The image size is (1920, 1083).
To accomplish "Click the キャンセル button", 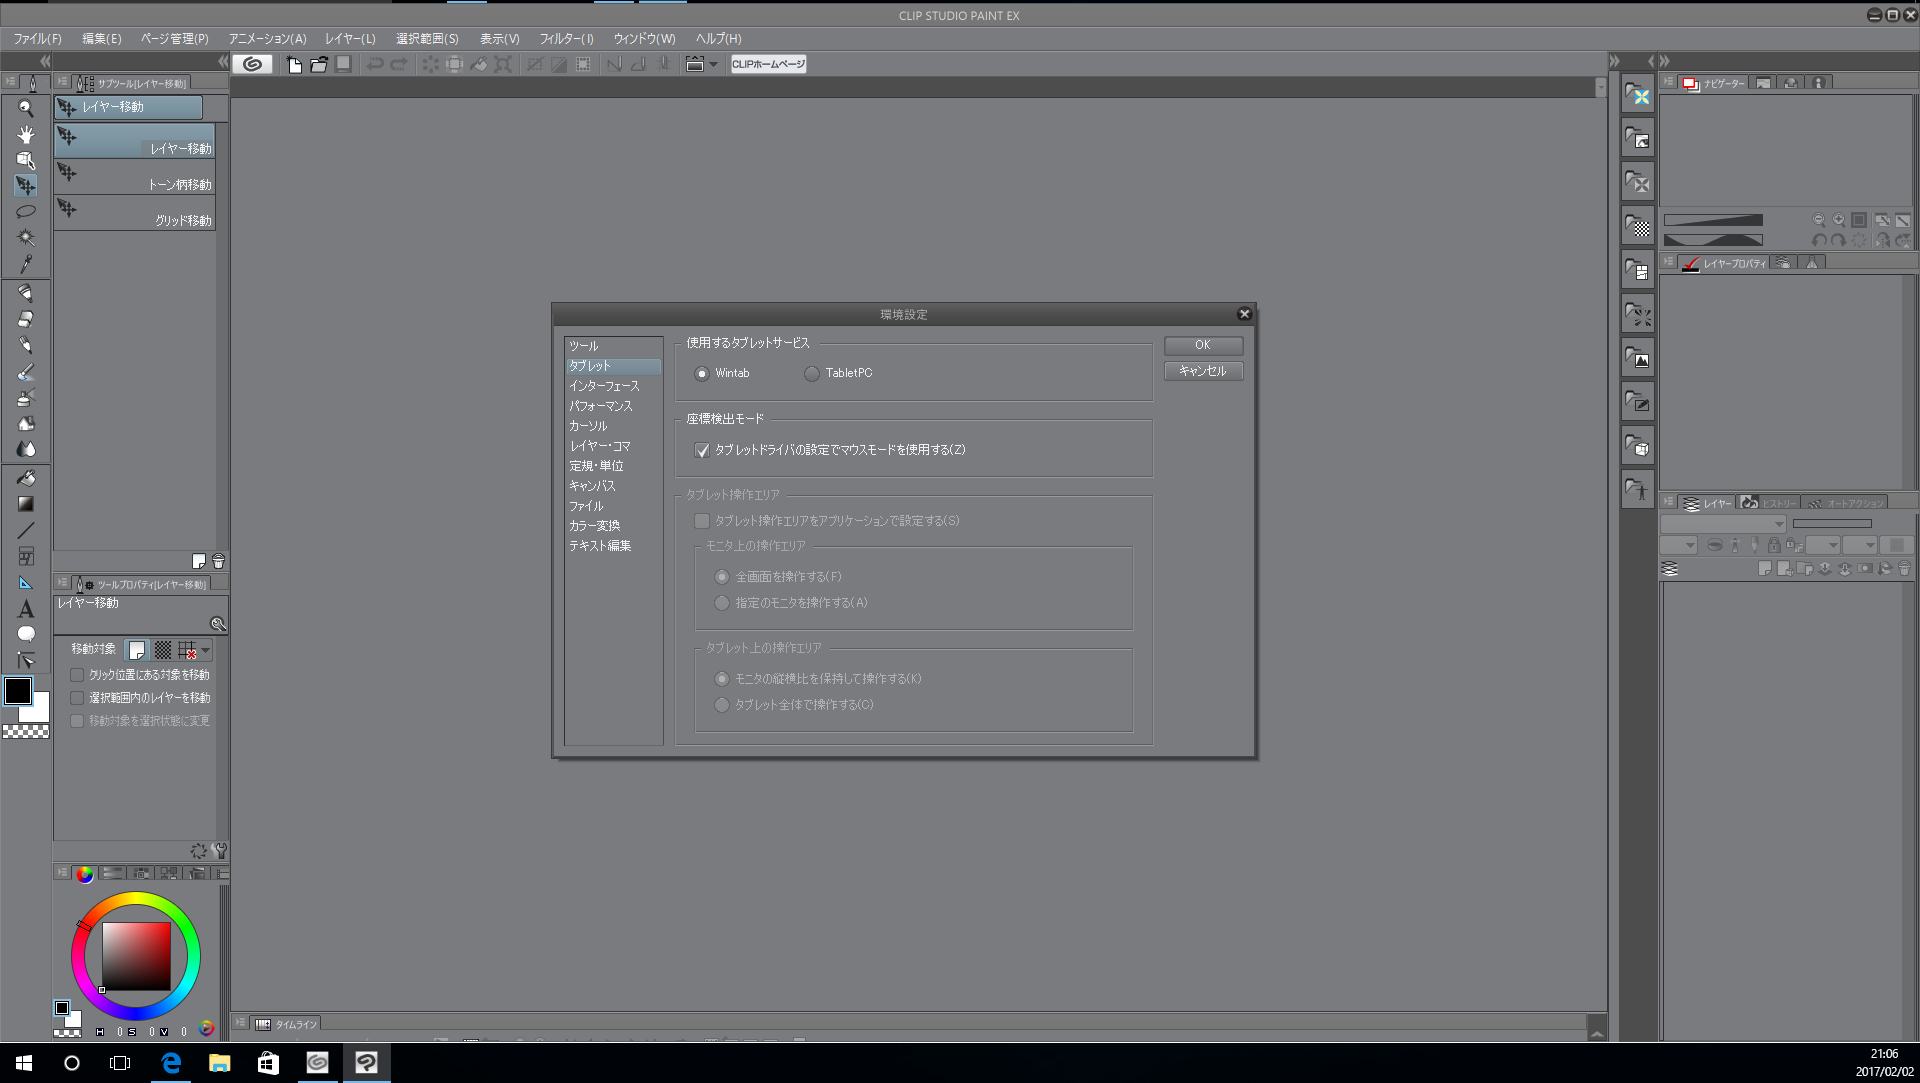I will [x=1202, y=371].
